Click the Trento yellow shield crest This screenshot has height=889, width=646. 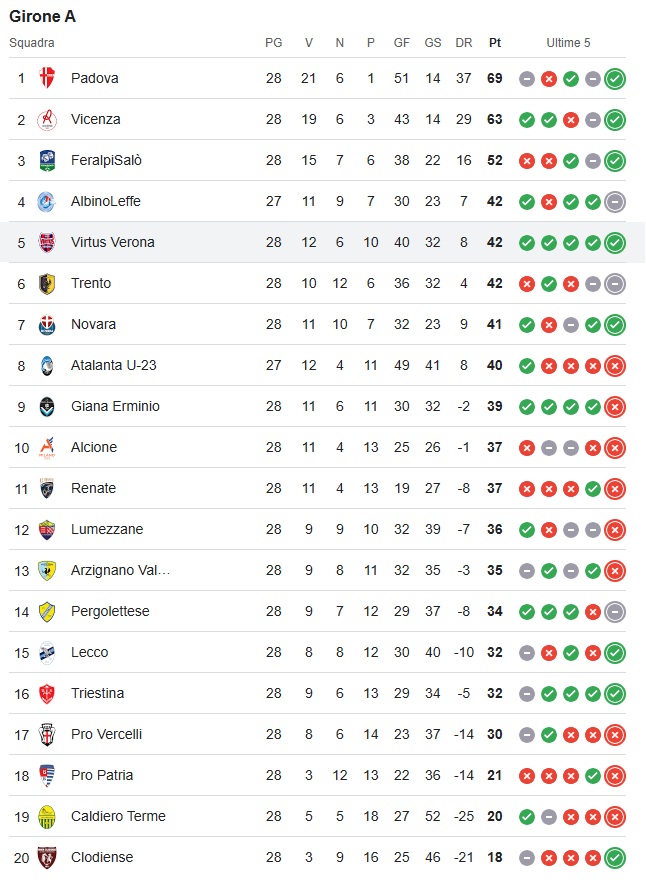(x=47, y=283)
